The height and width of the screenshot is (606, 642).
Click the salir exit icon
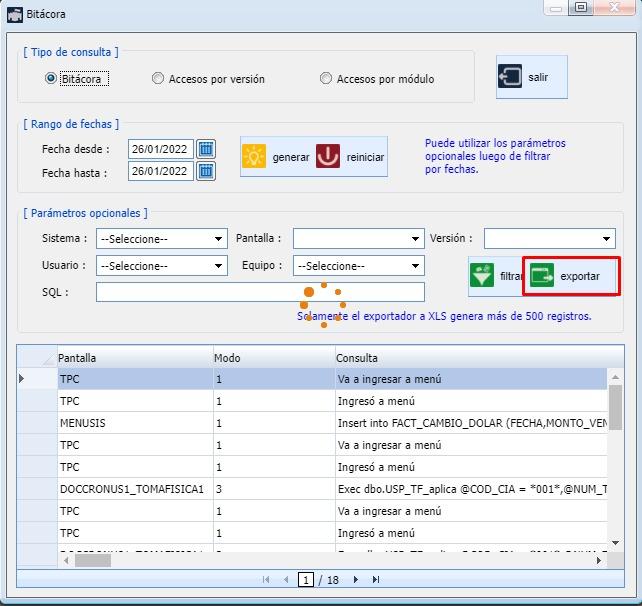[510, 76]
